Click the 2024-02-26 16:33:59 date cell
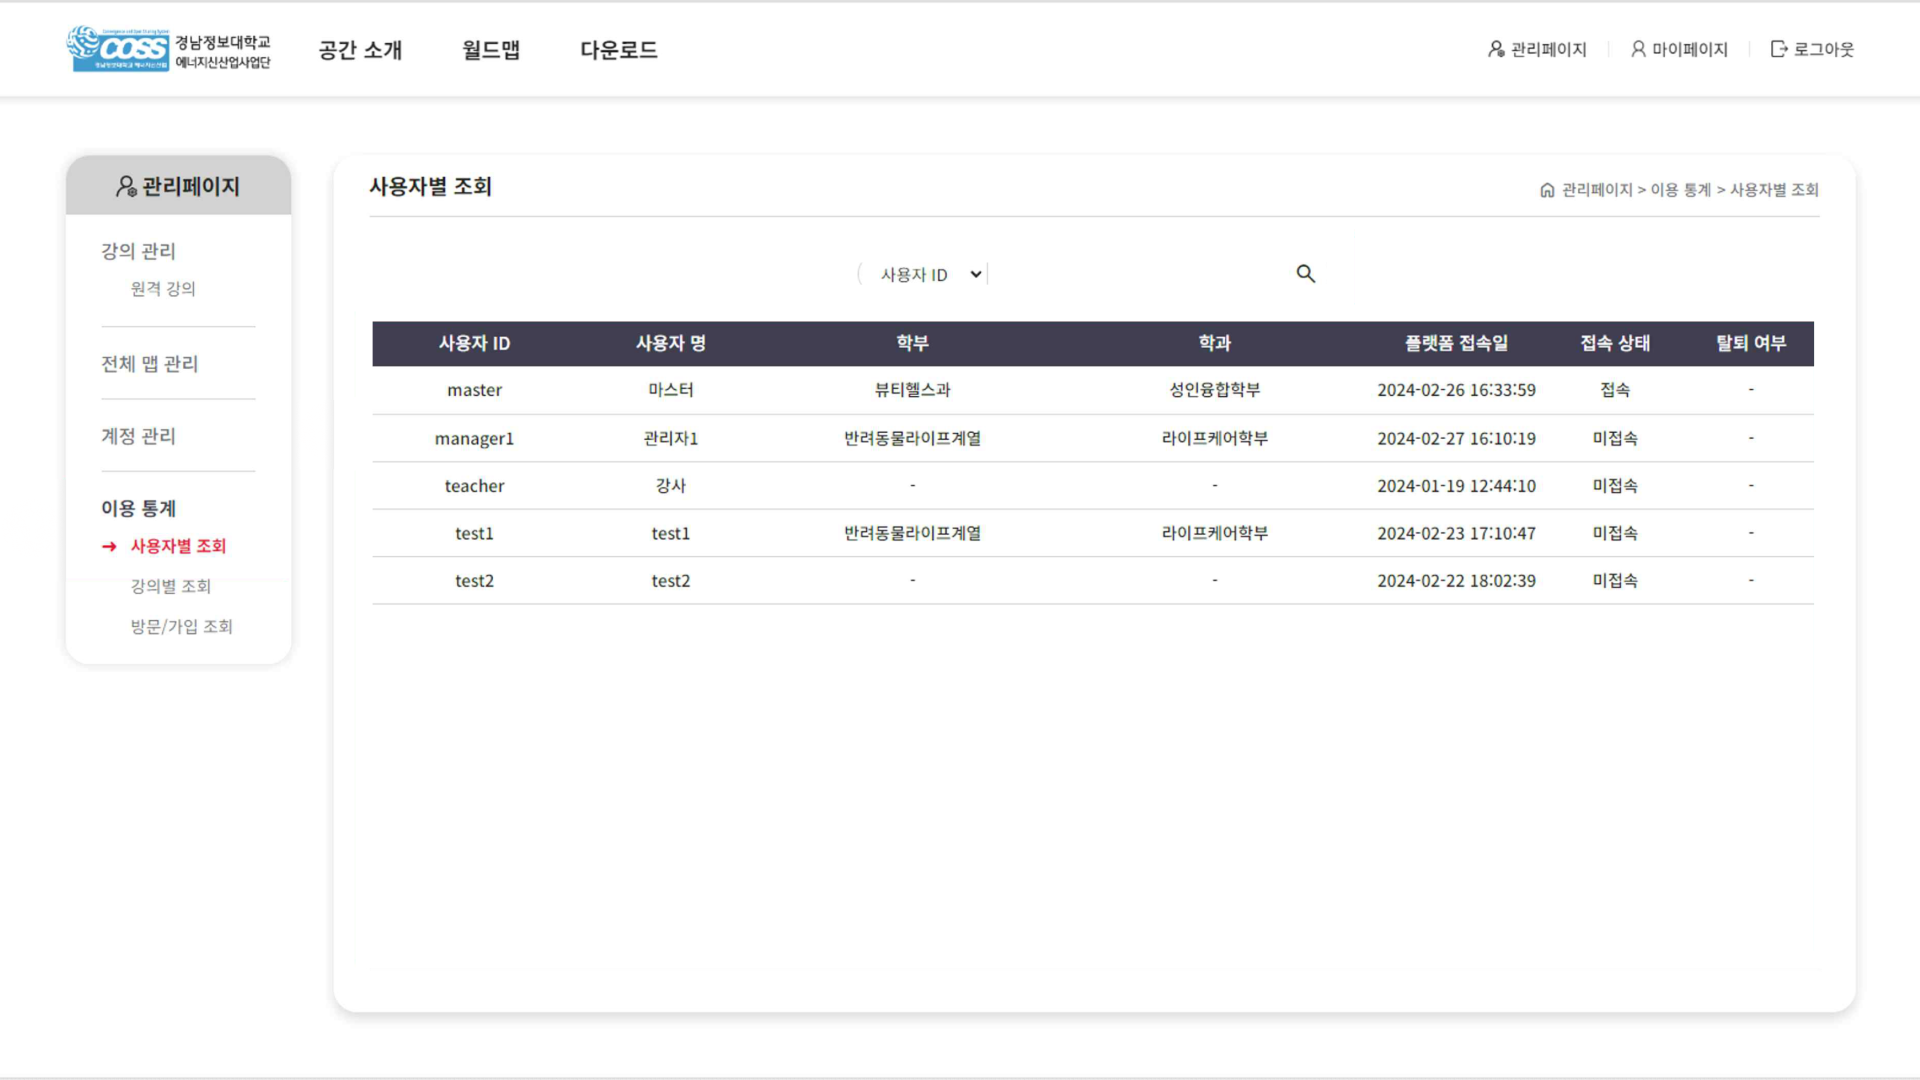The height and width of the screenshot is (1080, 1920). (x=1456, y=390)
